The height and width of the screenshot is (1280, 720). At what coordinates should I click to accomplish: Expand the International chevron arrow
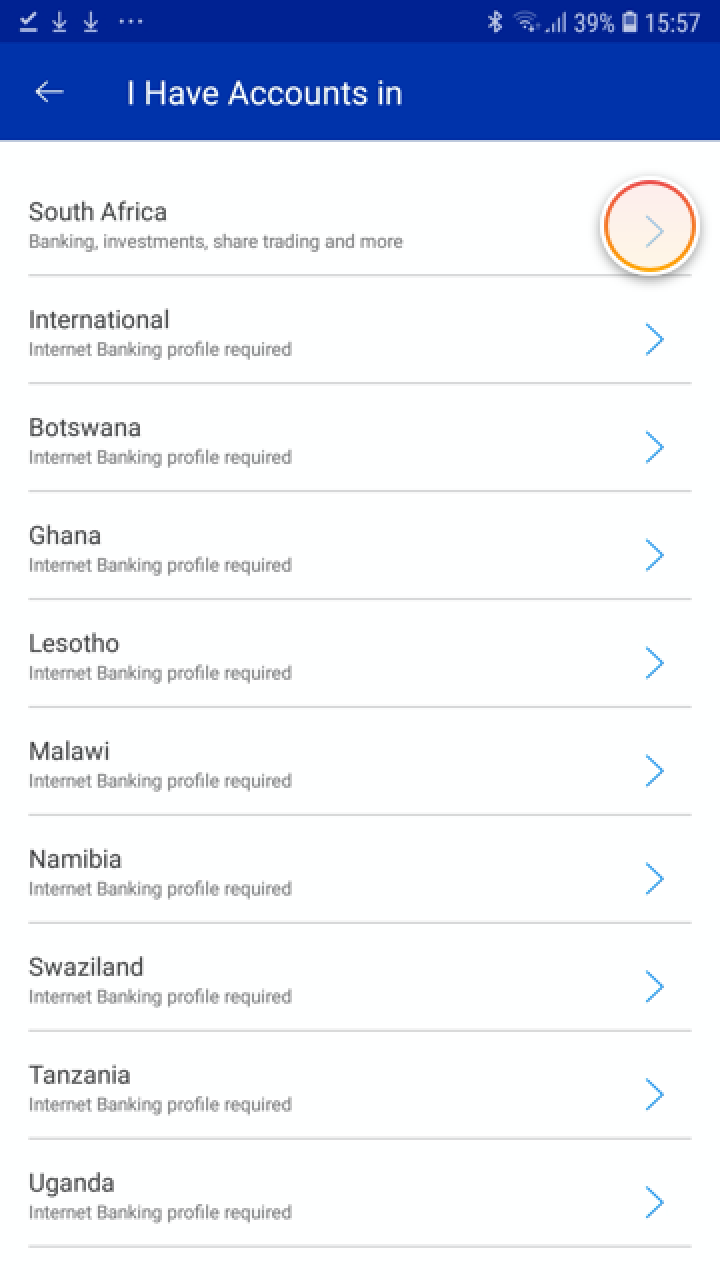coord(654,340)
